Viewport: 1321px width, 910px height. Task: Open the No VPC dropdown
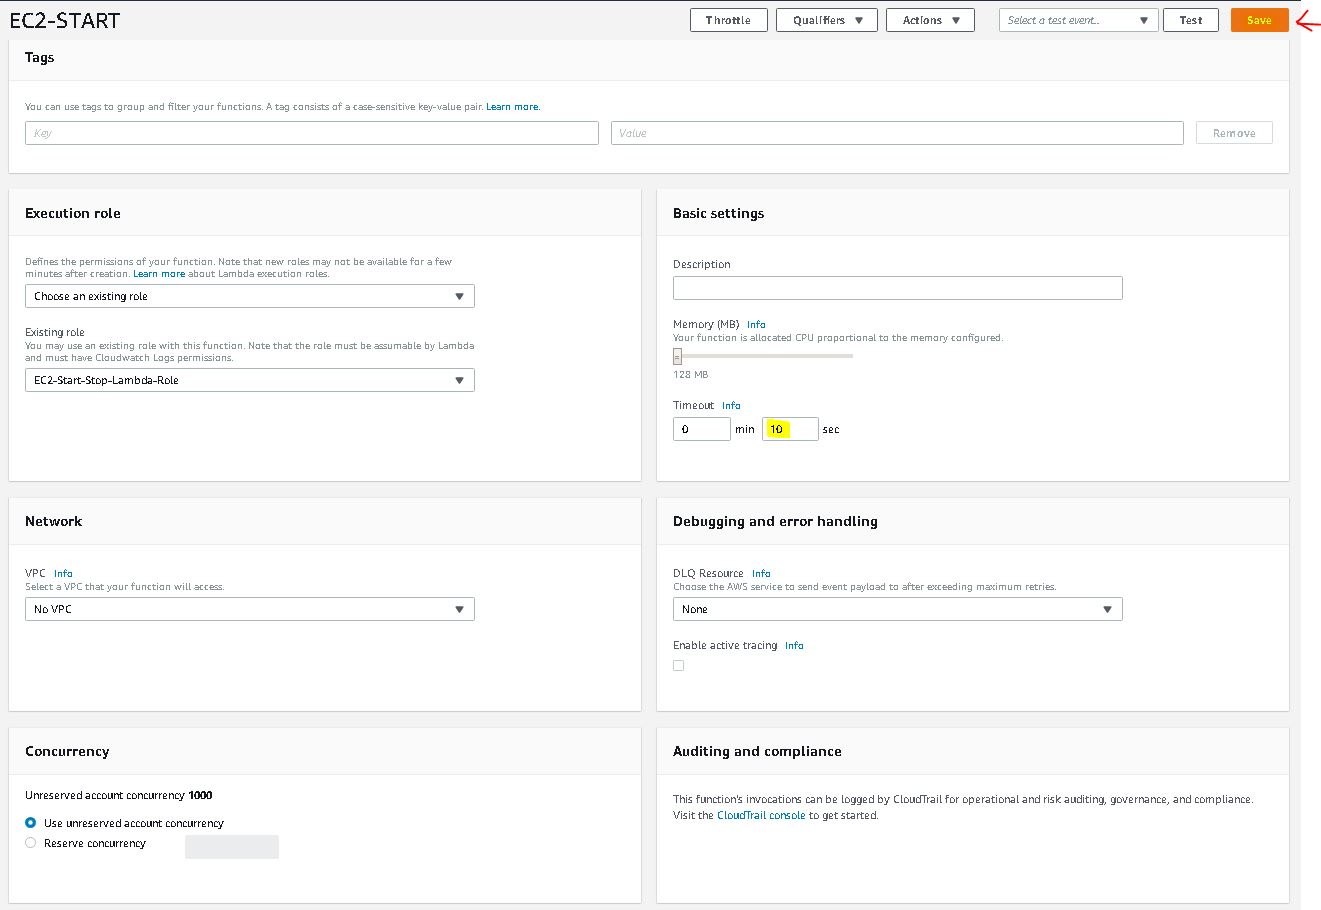(x=249, y=609)
